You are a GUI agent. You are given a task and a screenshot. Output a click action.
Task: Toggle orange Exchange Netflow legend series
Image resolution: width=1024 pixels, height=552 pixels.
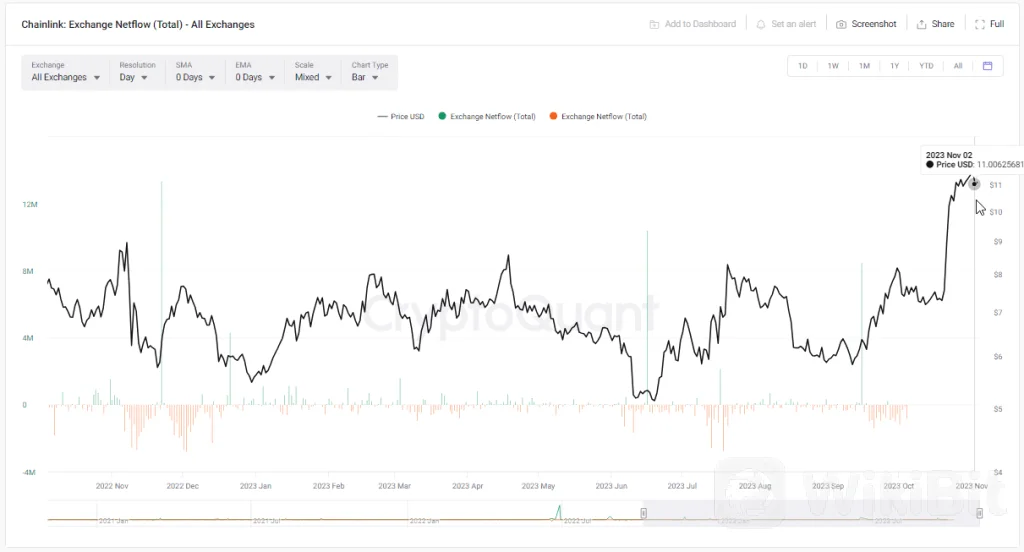click(x=598, y=117)
